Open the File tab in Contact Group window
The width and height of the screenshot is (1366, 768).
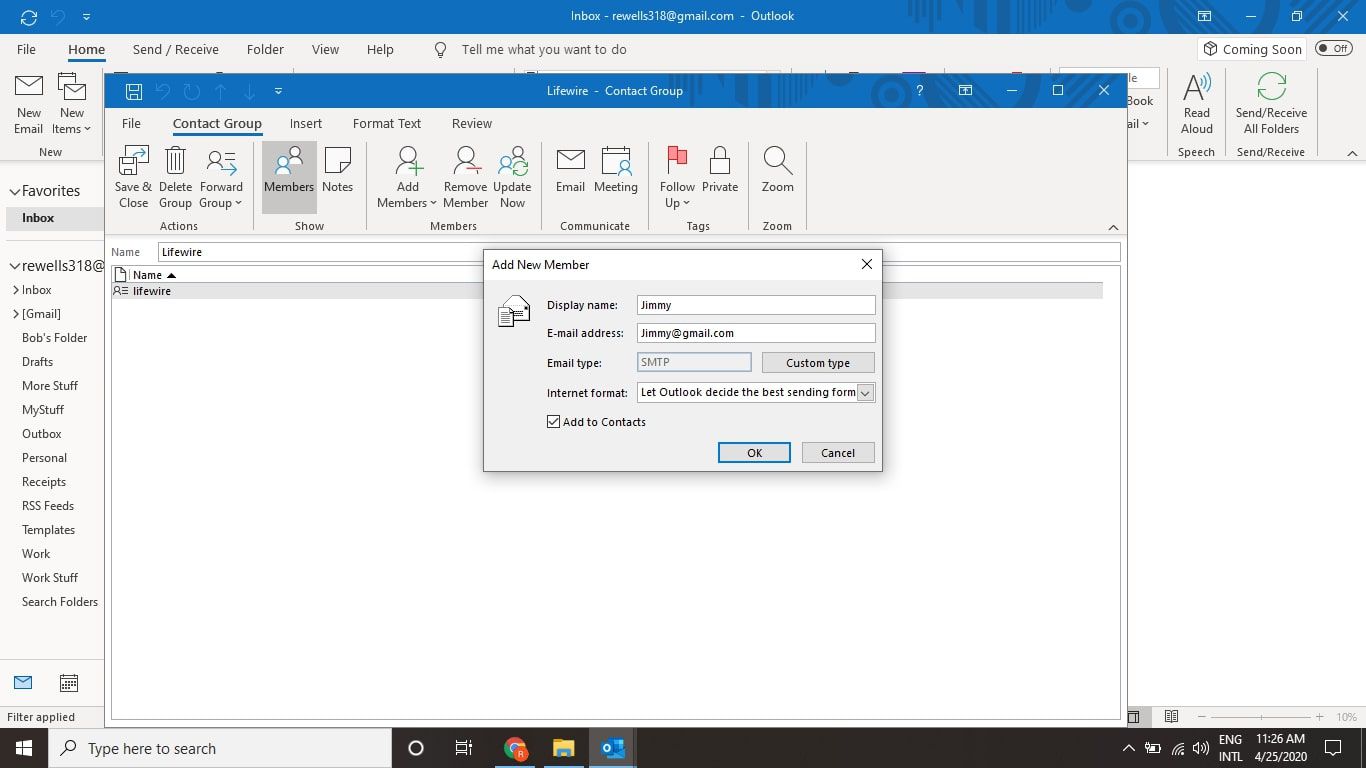(131, 123)
